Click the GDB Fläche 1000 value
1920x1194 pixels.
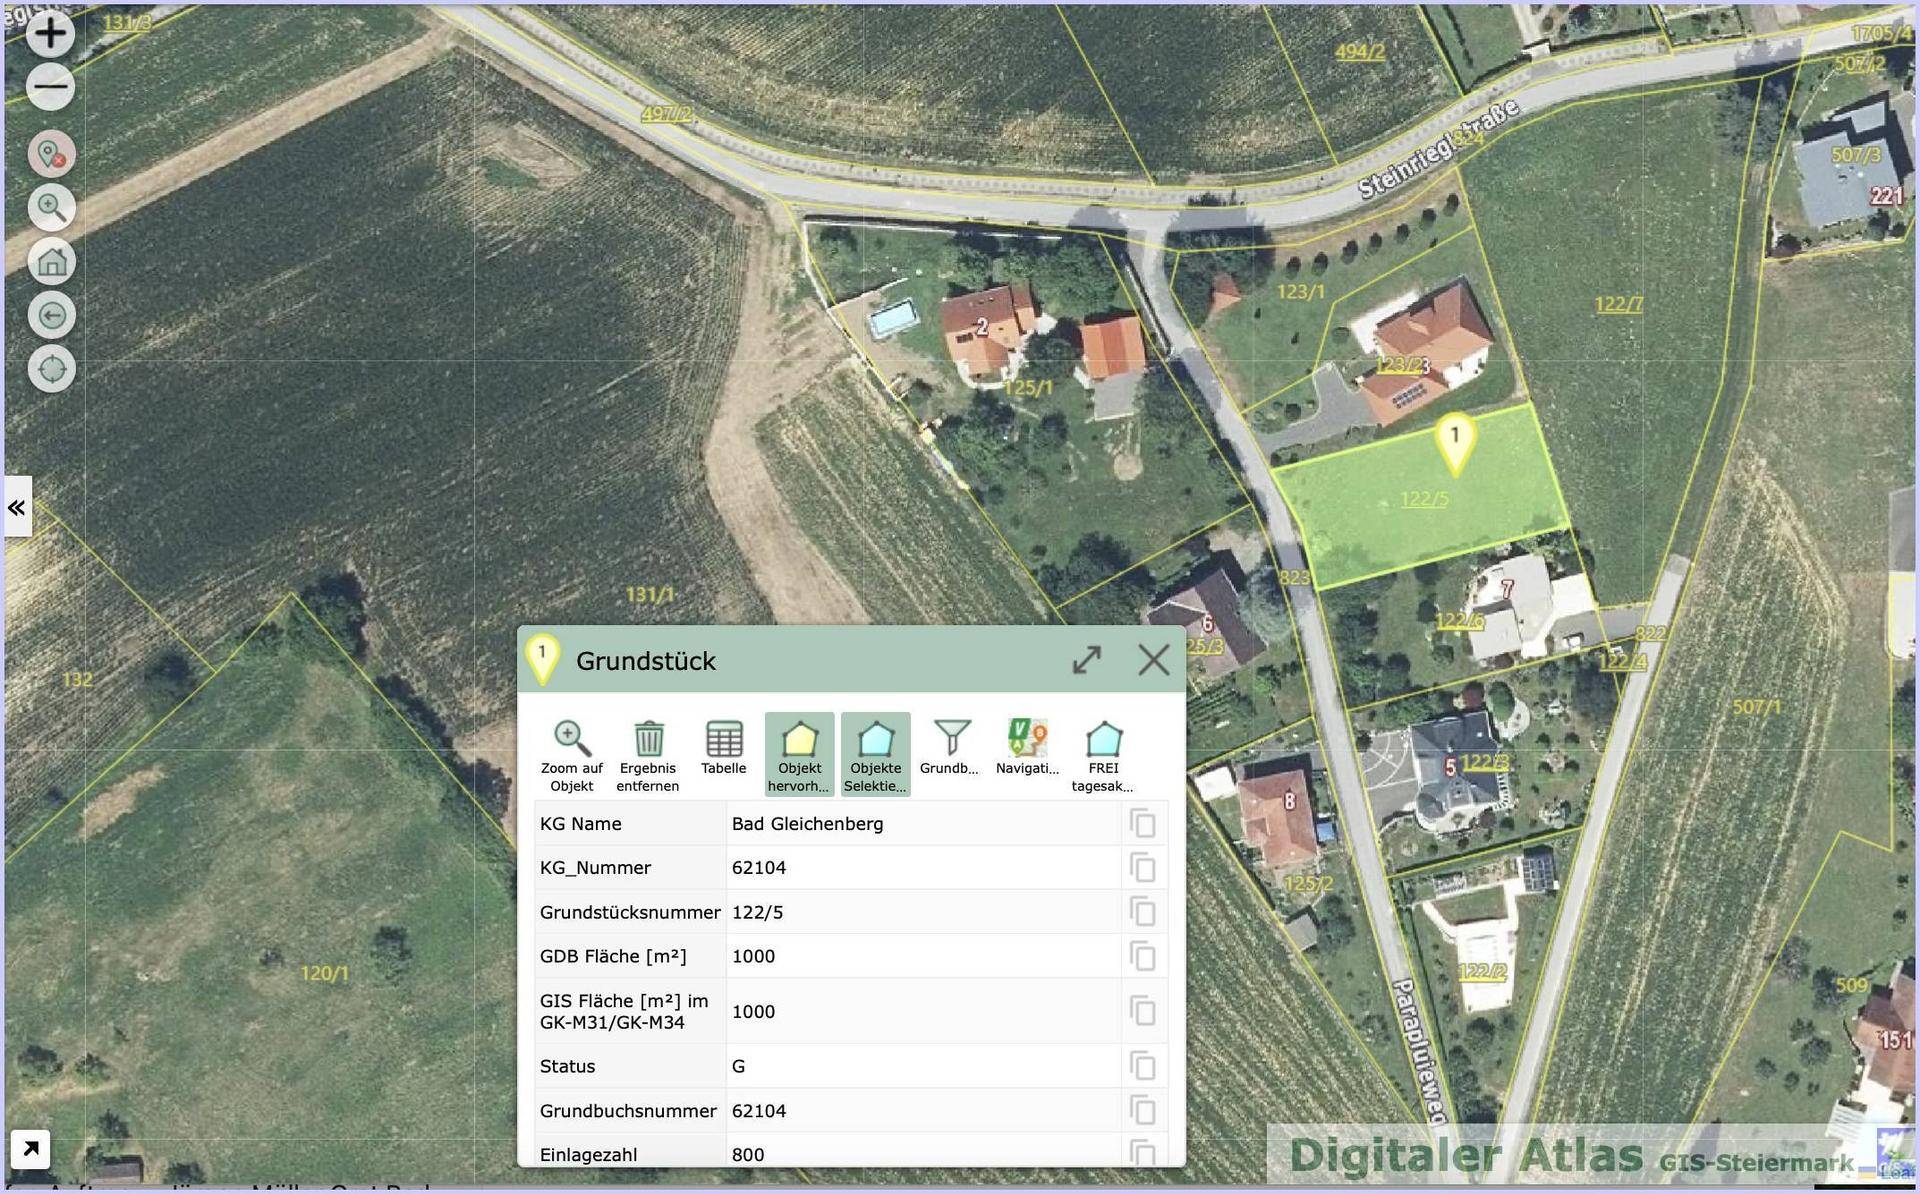753,956
